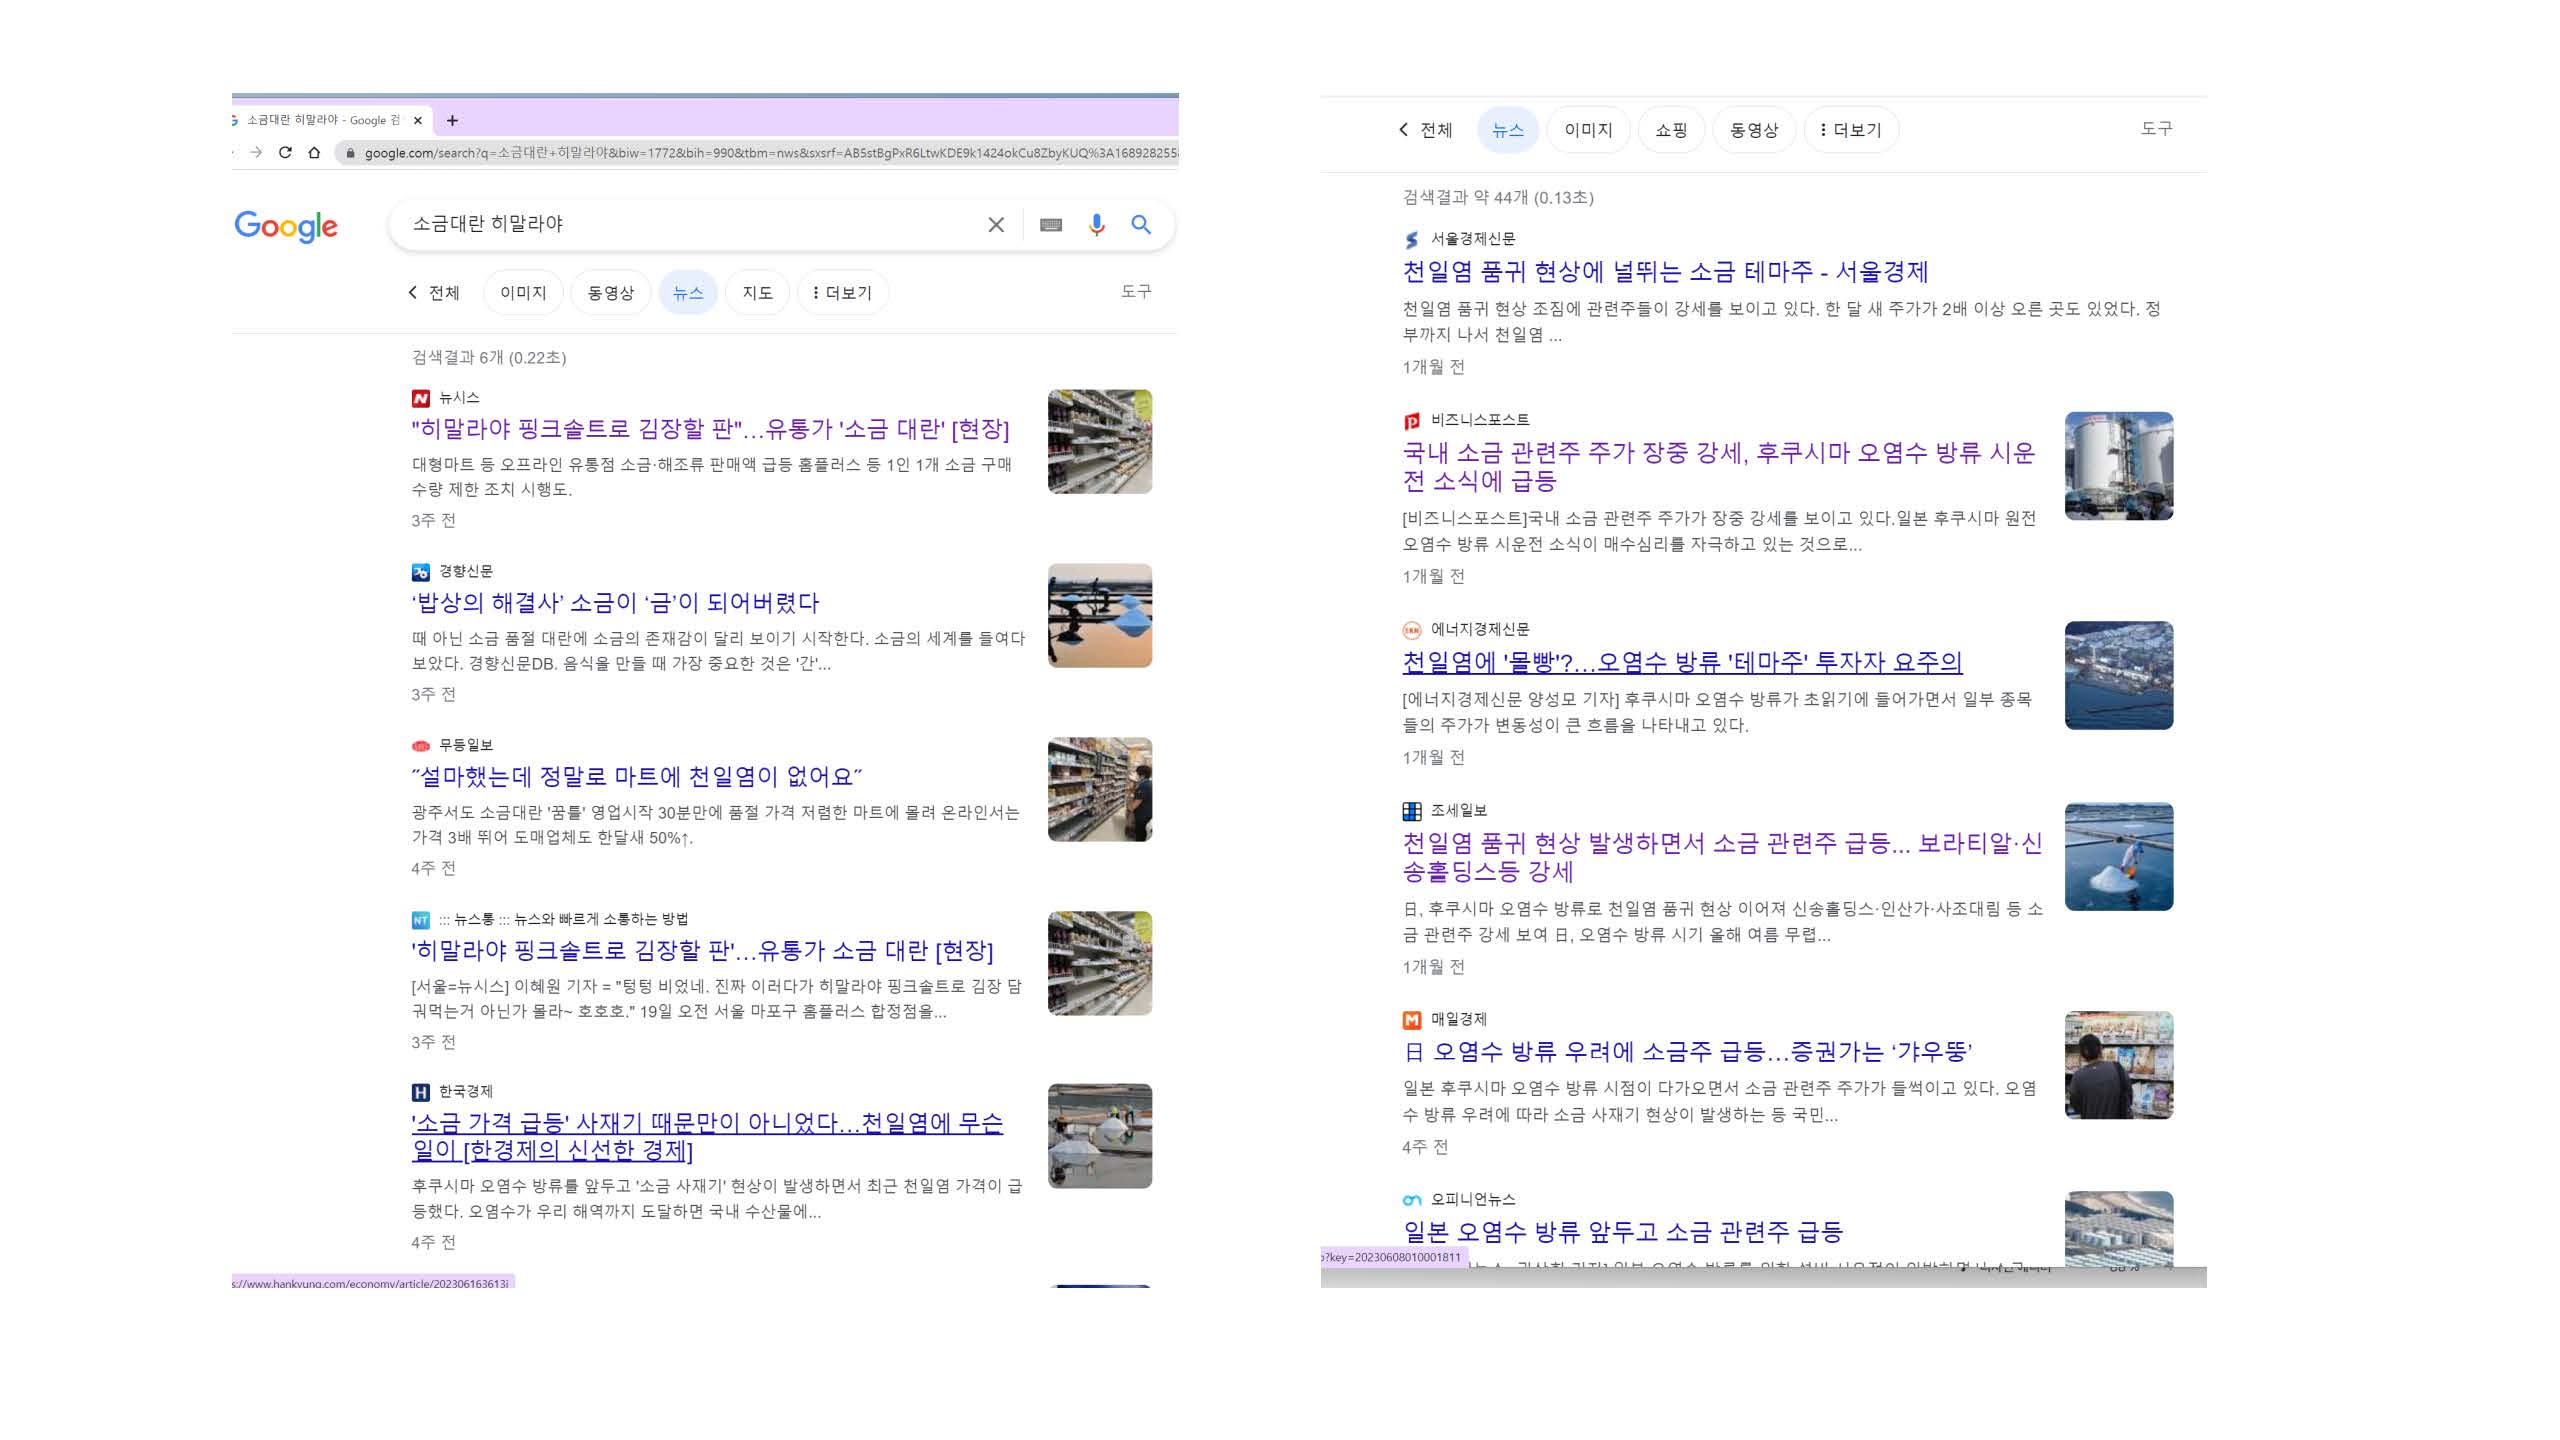
Task: Click the 오피니언뉴스 source favicon
Action: click(1412, 1200)
